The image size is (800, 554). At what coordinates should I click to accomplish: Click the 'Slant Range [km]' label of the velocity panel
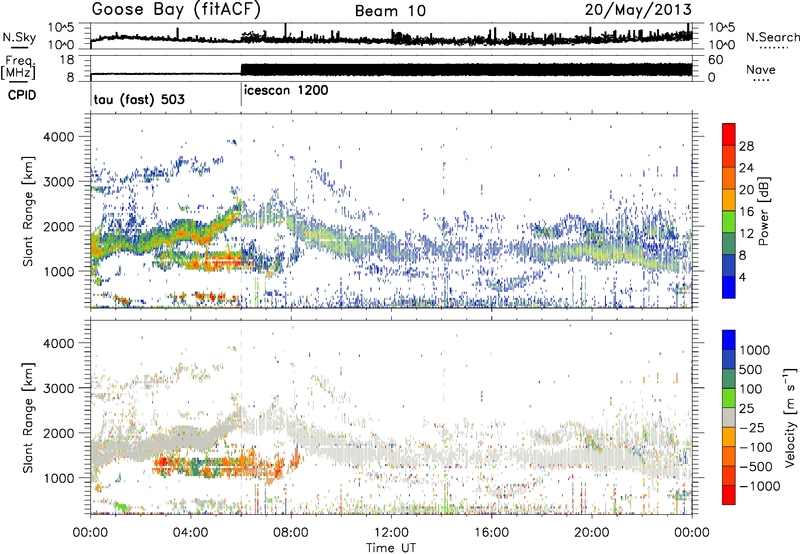29,418
